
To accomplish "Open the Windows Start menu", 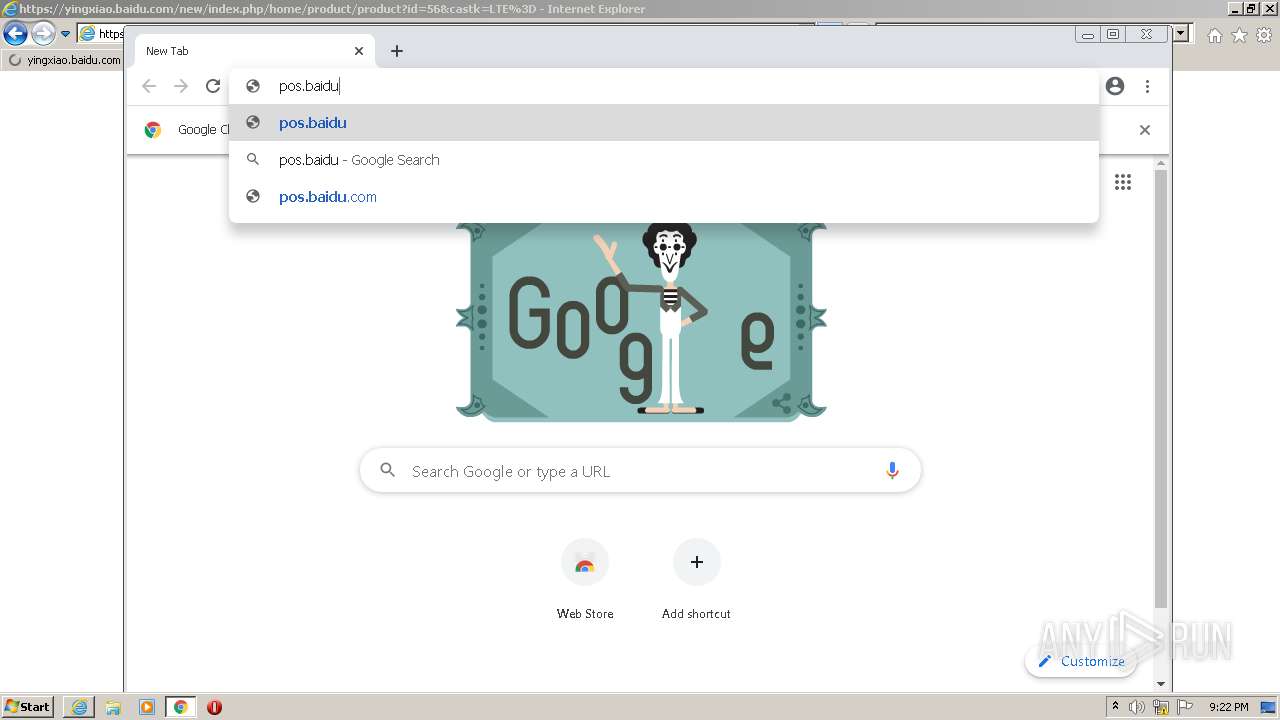I will [28, 707].
